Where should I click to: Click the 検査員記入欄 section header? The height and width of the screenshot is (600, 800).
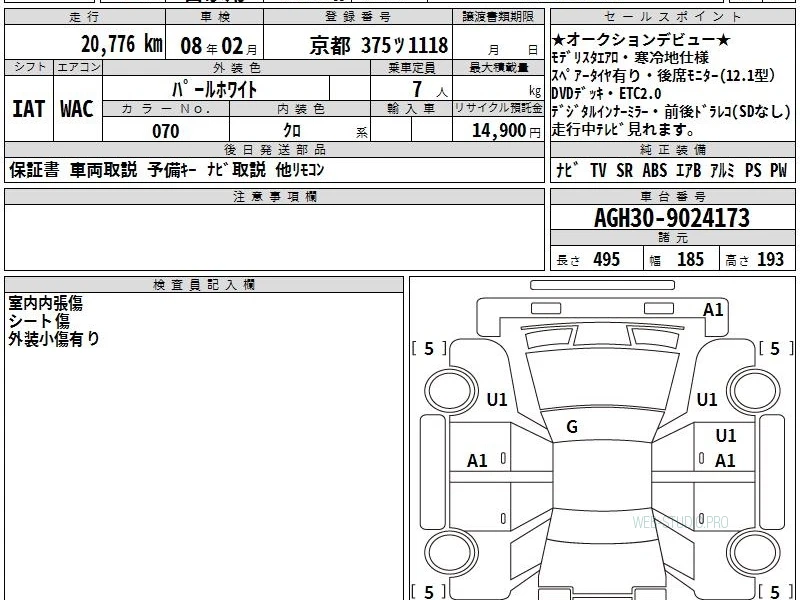click(204, 285)
